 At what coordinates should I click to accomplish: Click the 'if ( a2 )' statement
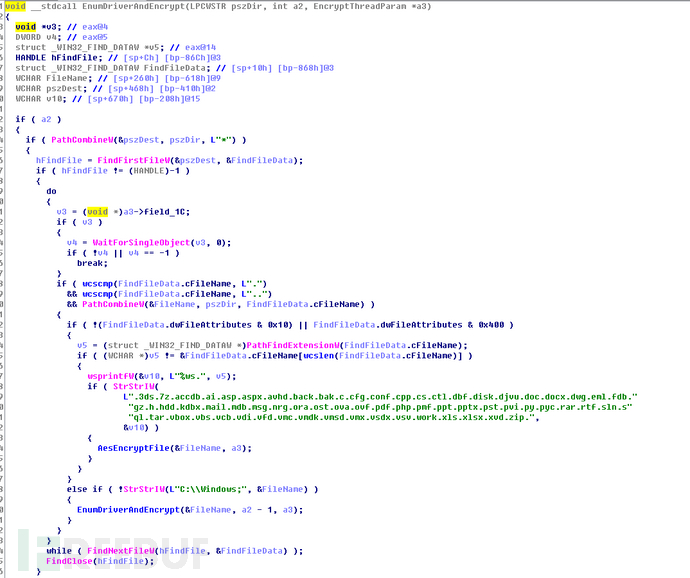coord(38,119)
